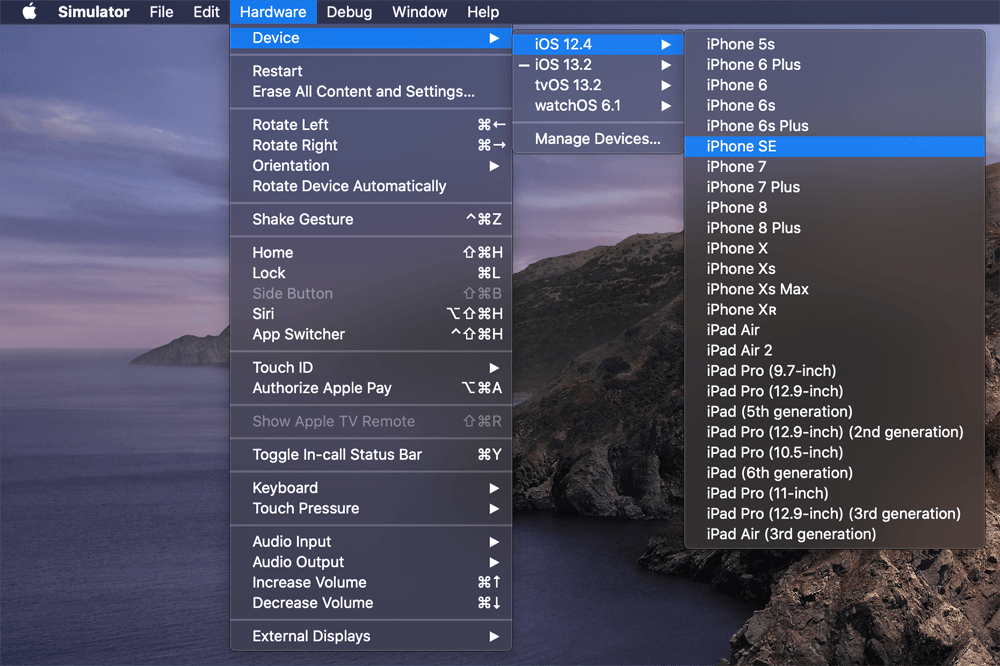
Task: Select Authorize Apple Pay
Action: pos(371,388)
